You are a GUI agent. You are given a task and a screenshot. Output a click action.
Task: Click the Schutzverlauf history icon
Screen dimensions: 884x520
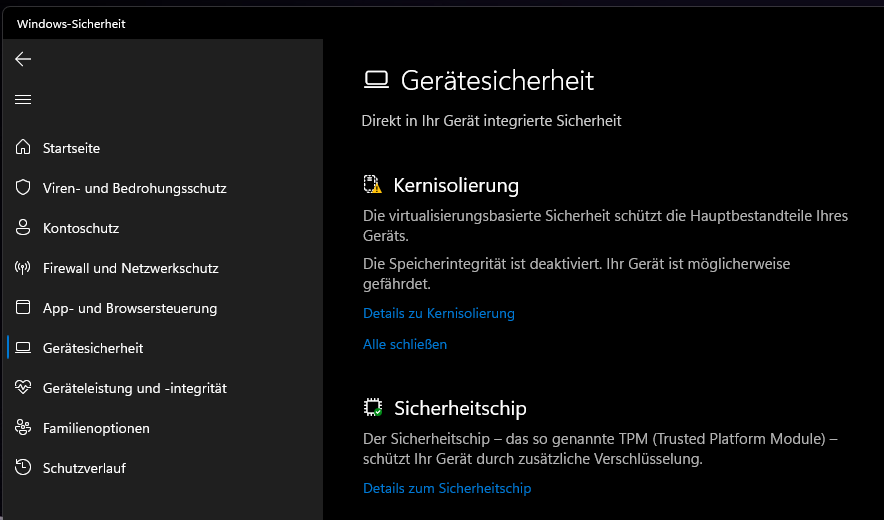(x=23, y=468)
